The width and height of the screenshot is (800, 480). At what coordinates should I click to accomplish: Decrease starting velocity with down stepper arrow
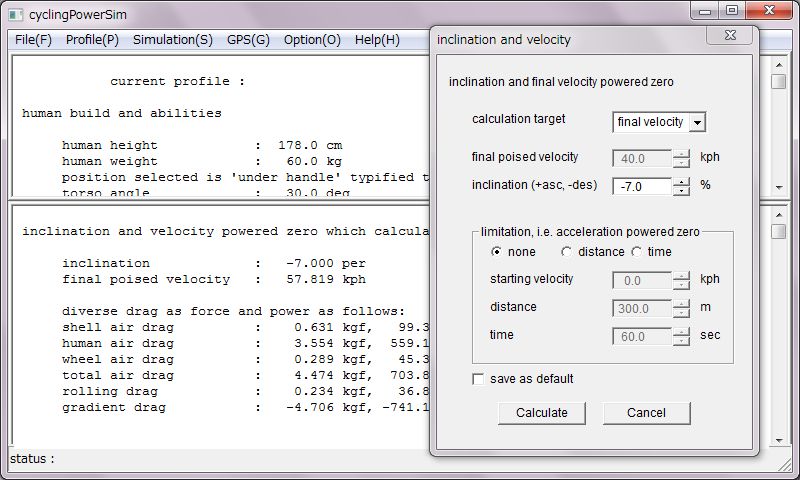[x=681, y=285]
